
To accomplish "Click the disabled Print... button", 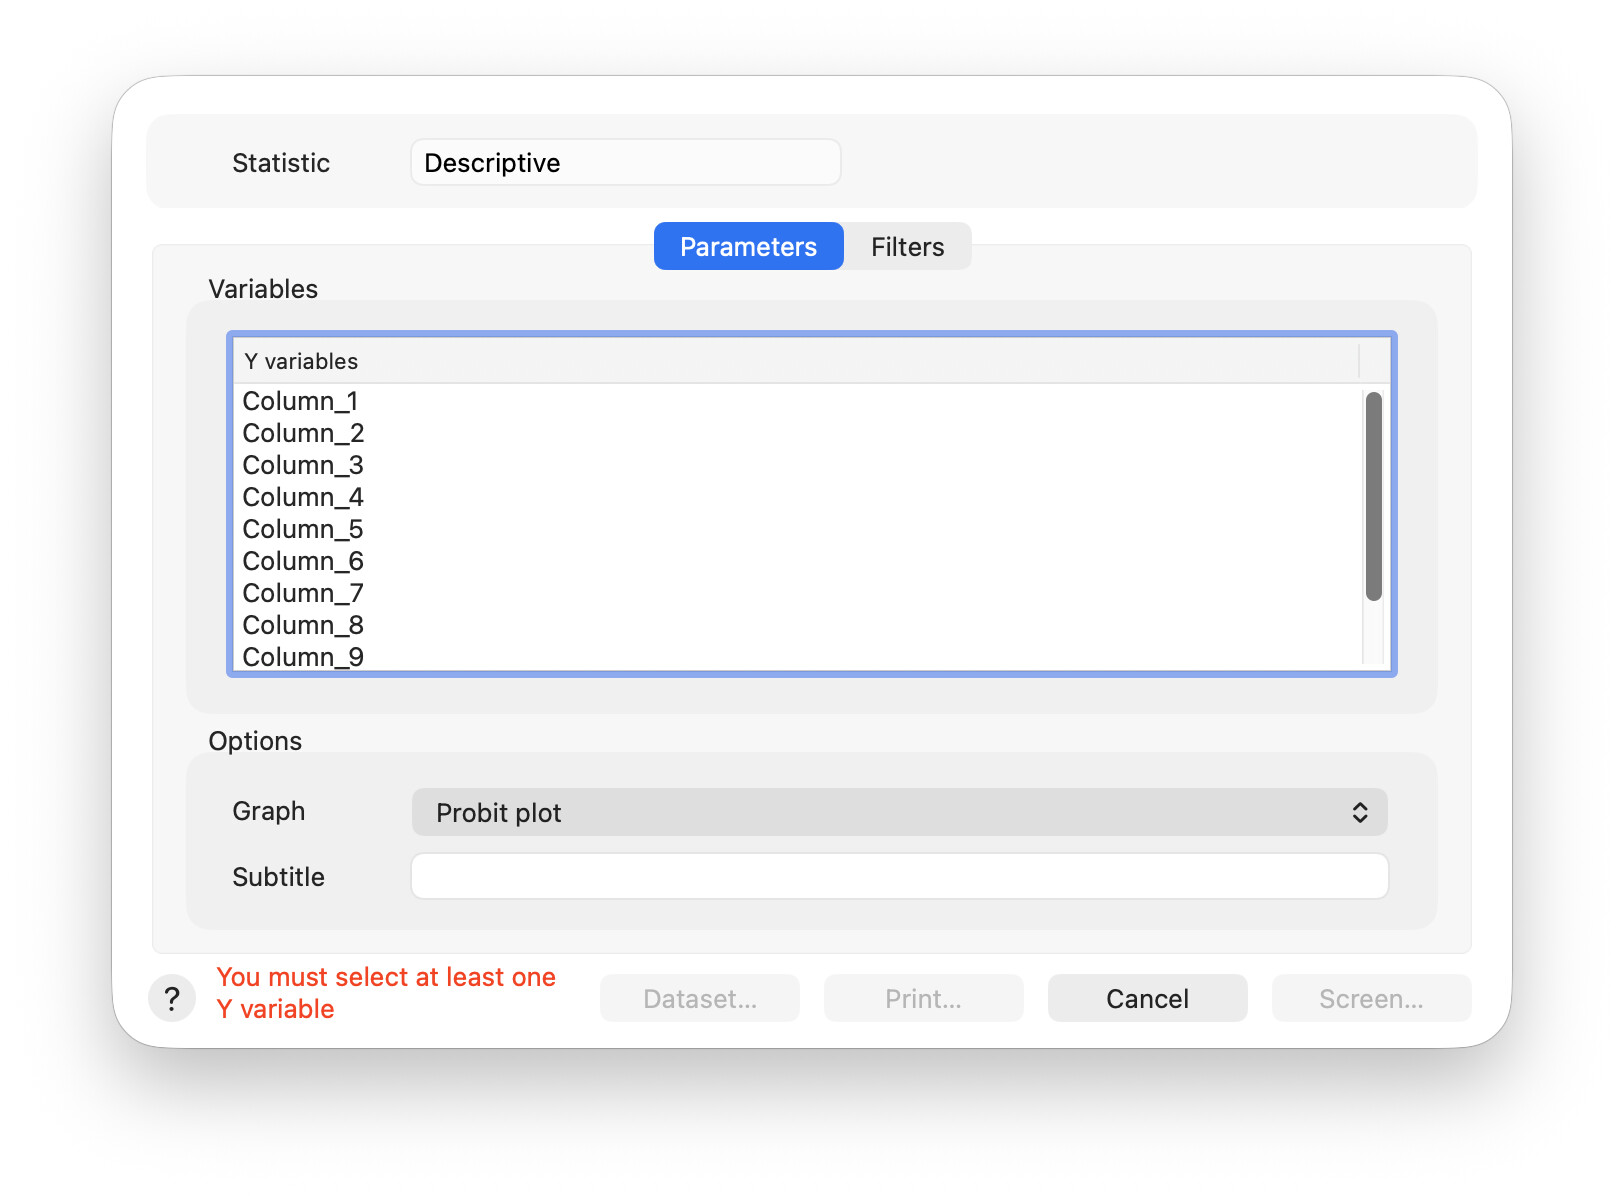I will pyautogui.click(x=923, y=998).
